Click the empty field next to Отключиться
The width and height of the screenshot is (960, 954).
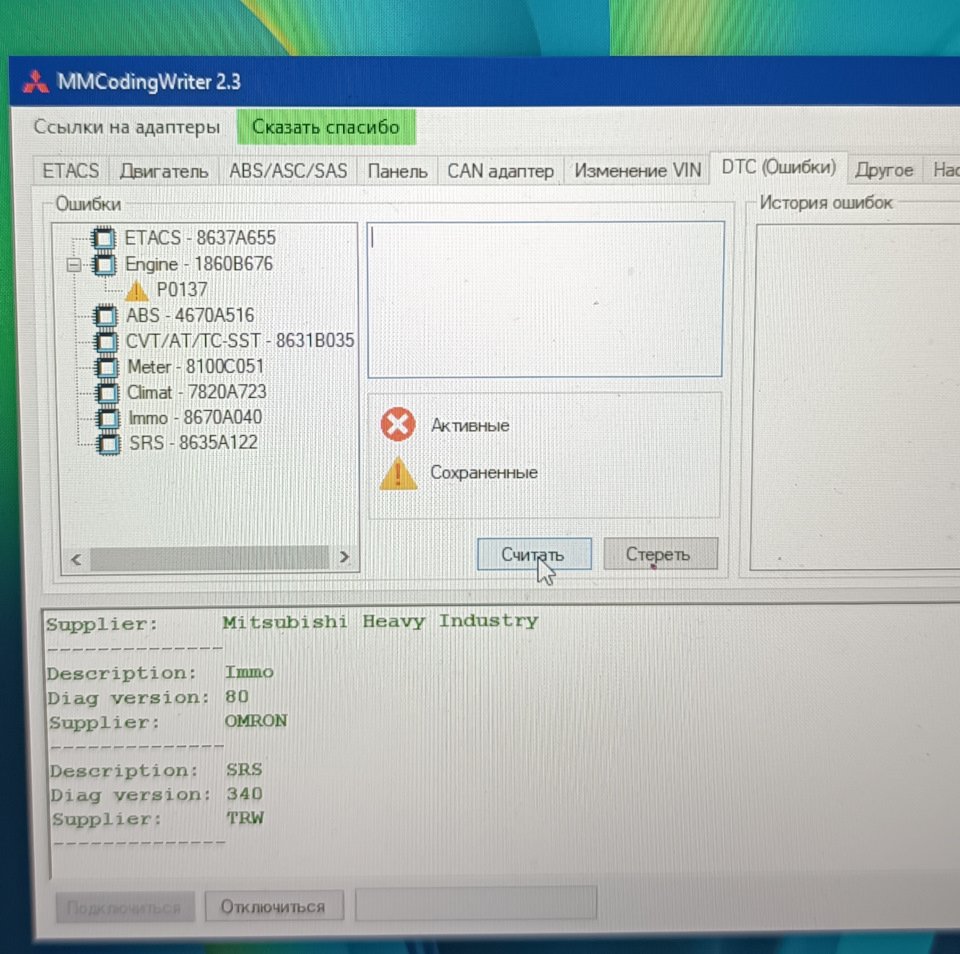tap(476, 903)
